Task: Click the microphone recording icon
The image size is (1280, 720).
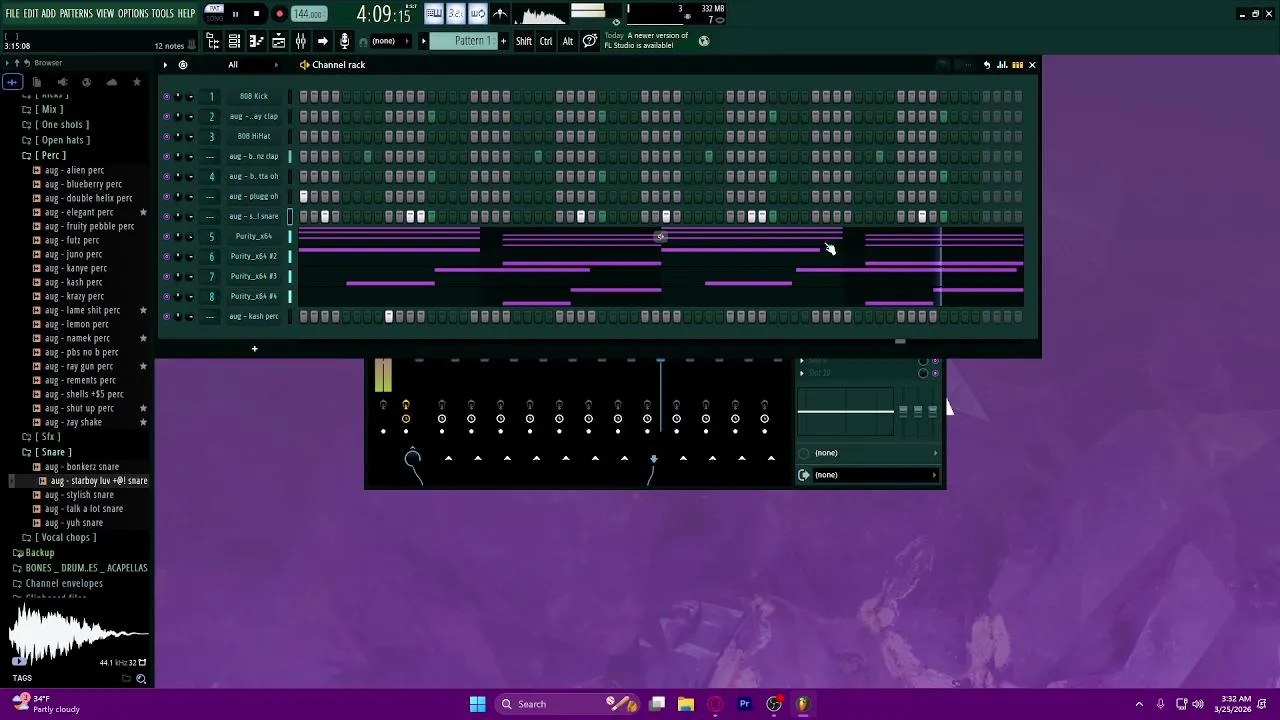Action: 345,41
